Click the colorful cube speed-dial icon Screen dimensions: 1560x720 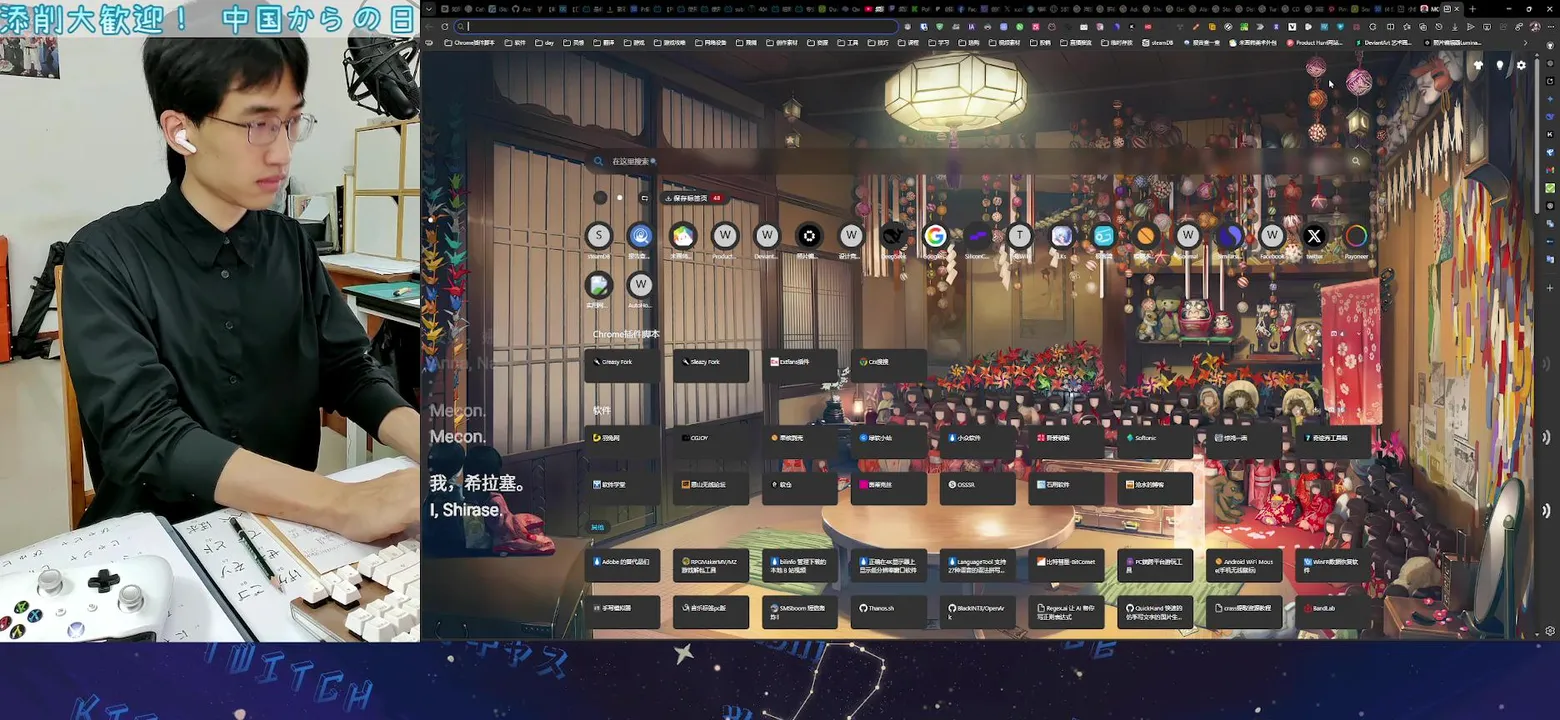683,236
